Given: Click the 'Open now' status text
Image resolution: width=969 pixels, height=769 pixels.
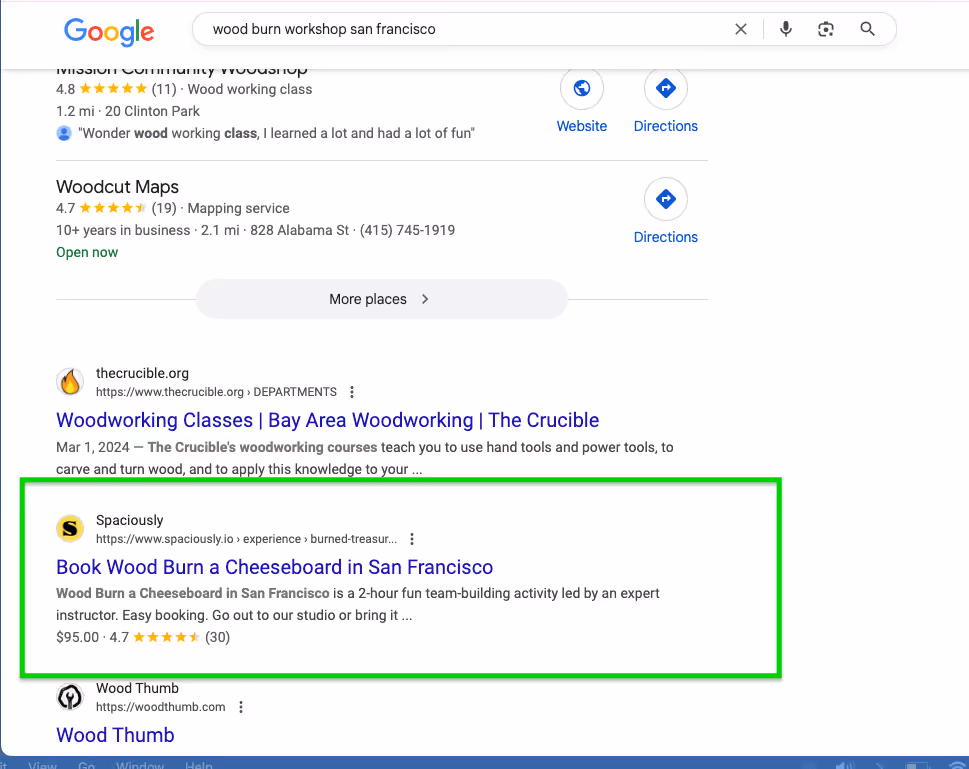Looking at the screenshot, I should coord(87,253).
